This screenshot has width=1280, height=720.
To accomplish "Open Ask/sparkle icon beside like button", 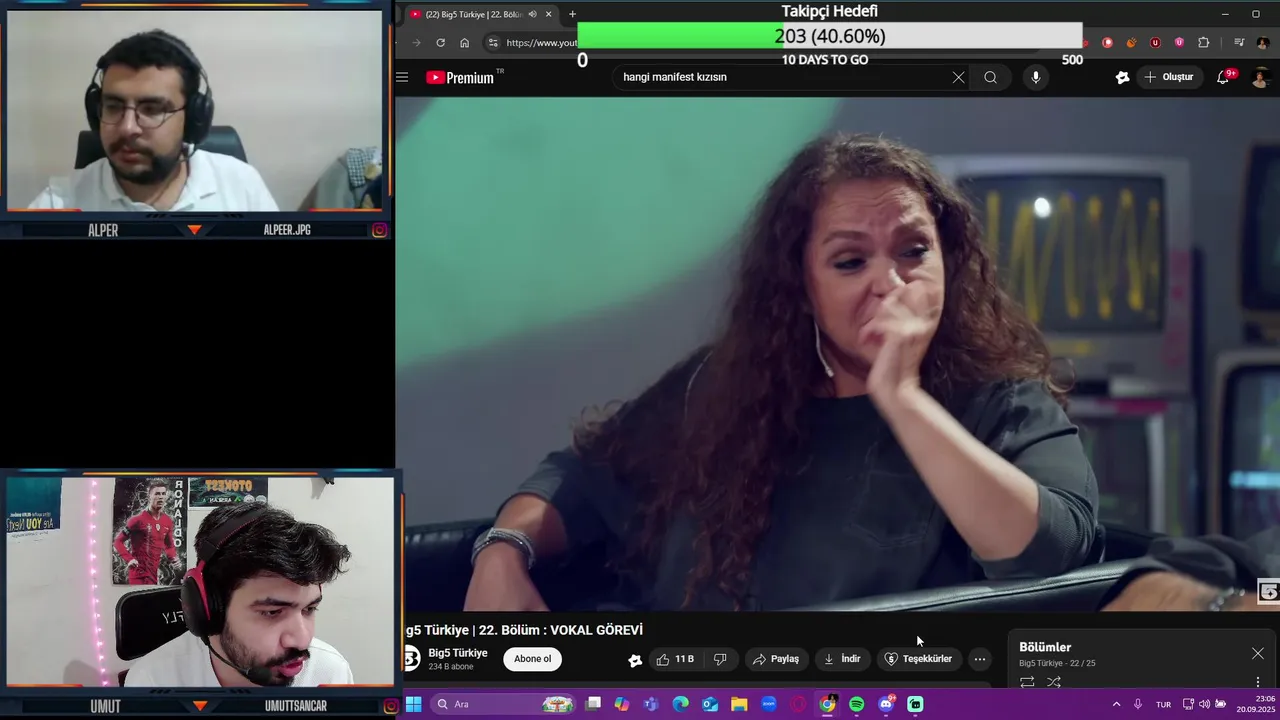I will click(x=635, y=660).
